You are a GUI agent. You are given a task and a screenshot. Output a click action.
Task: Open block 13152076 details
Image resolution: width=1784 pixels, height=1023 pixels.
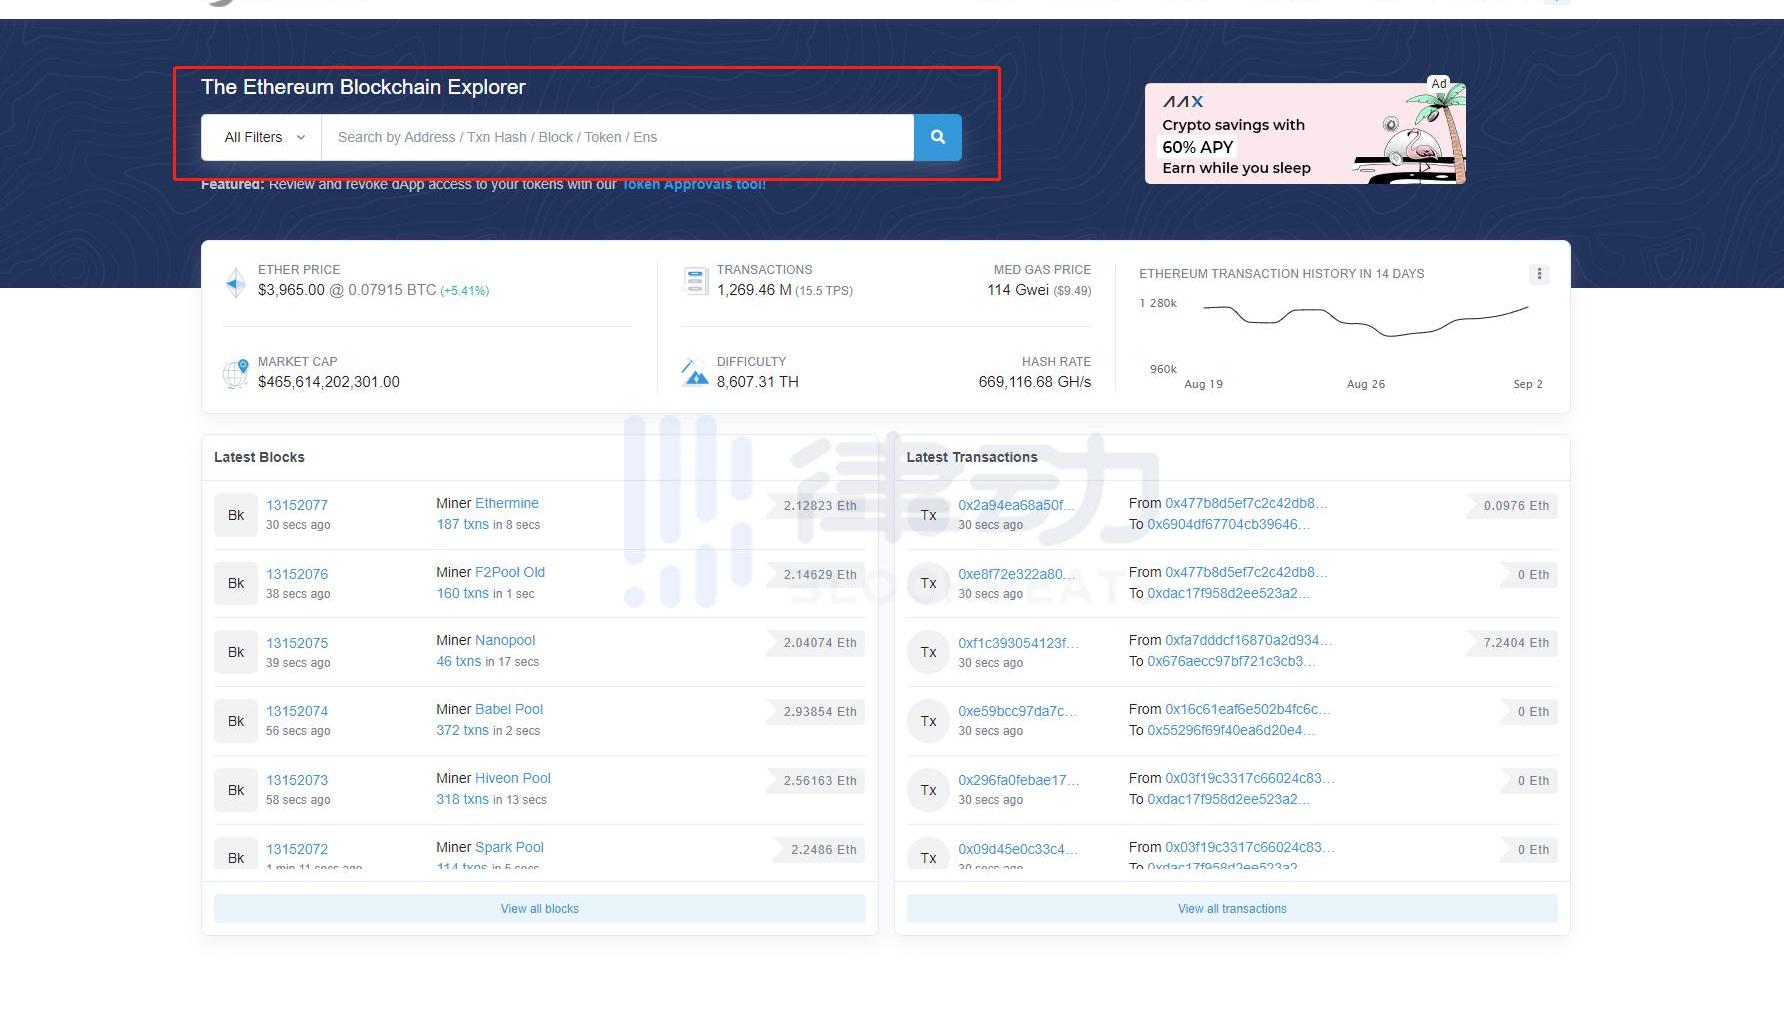coord(297,574)
